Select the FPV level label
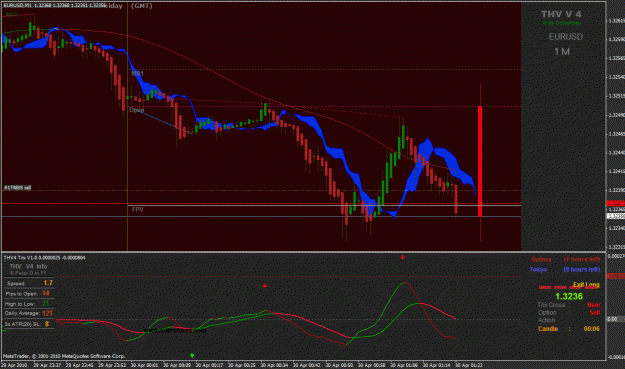This screenshot has height=369, width=625. [138, 210]
